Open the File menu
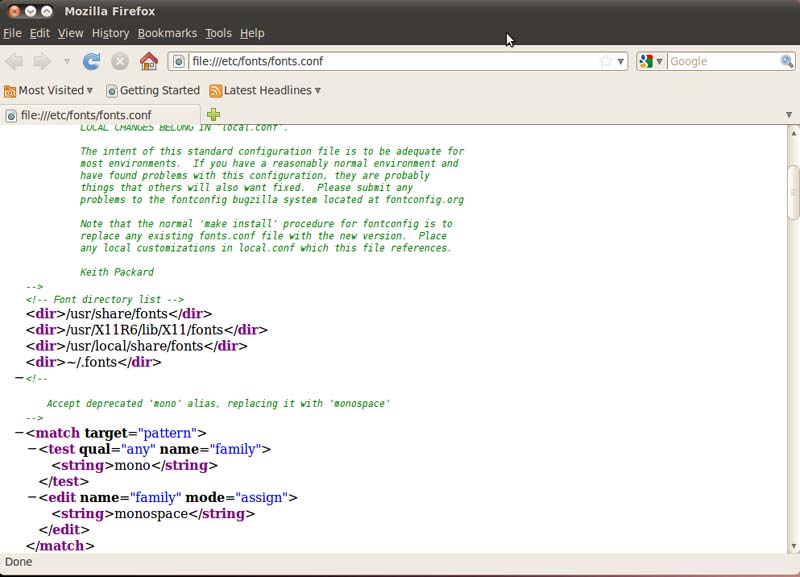Viewport: 800px width, 577px height. tap(12, 33)
